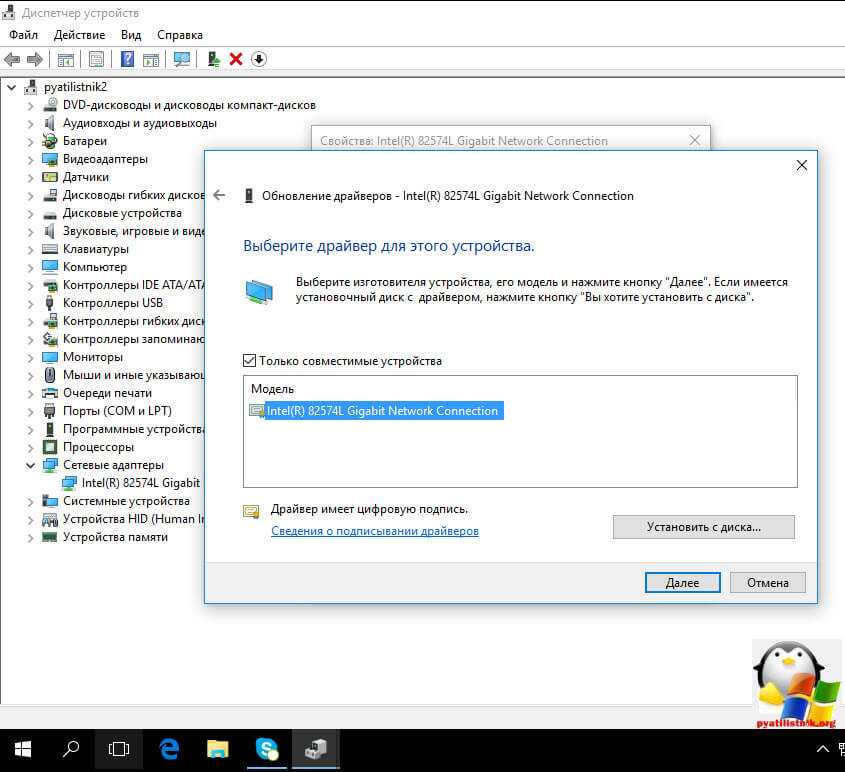Click the 'Далее' button
This screenshot has height=772, width=845.
click(682, 582)
